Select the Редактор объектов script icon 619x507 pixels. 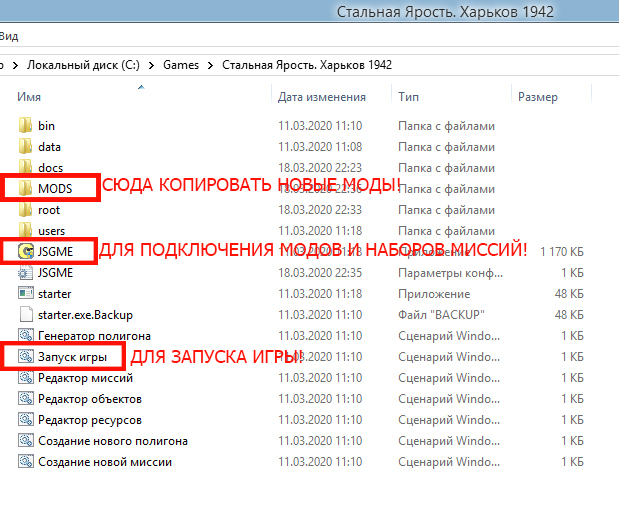pyautogui.click(x=26, y=398)
